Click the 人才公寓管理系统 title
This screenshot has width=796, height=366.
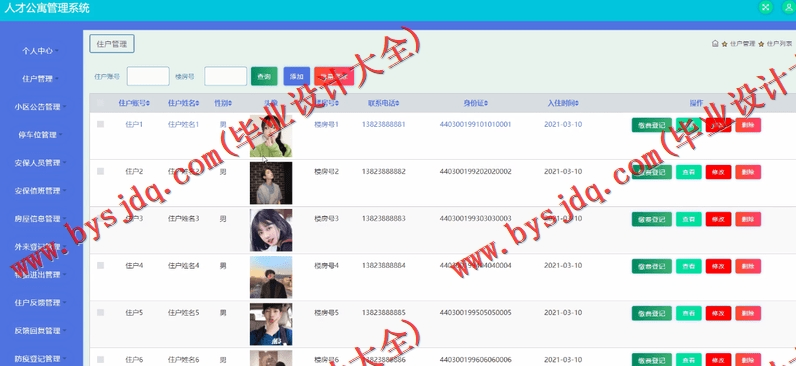click(47, 8)
